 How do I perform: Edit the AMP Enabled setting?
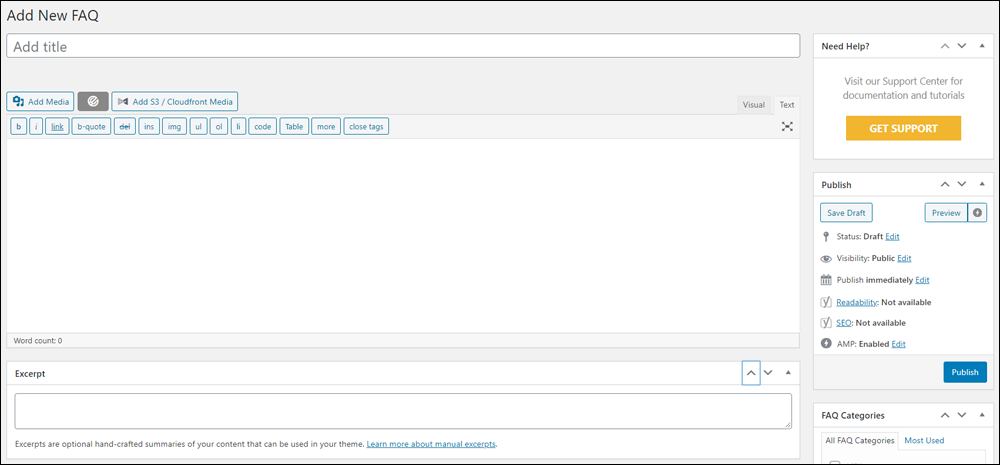[x=899, y=344]
